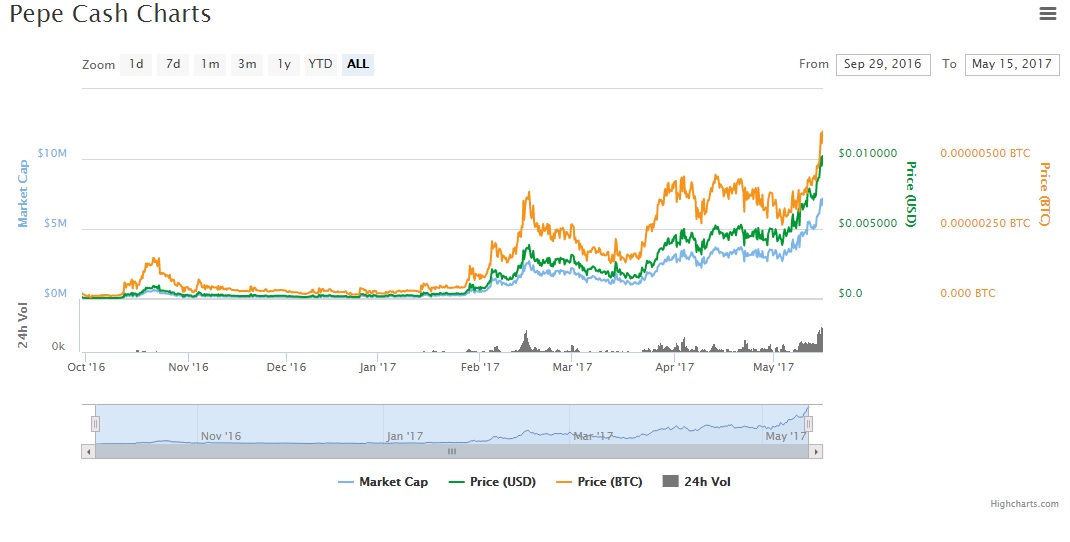Set zoom range to 1m
Image resolution: width=1070 pixels, height=542 pixels.
click(210, 64)
